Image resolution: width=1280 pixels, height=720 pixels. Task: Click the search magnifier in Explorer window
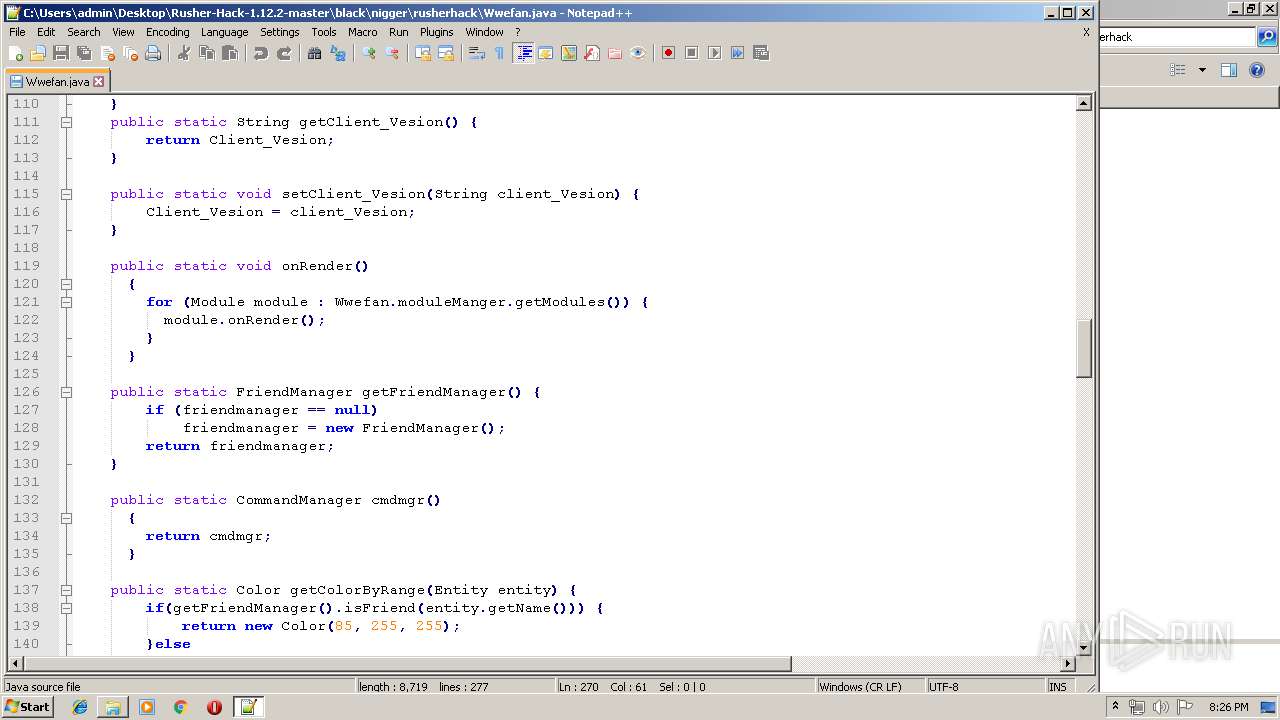1267,37
